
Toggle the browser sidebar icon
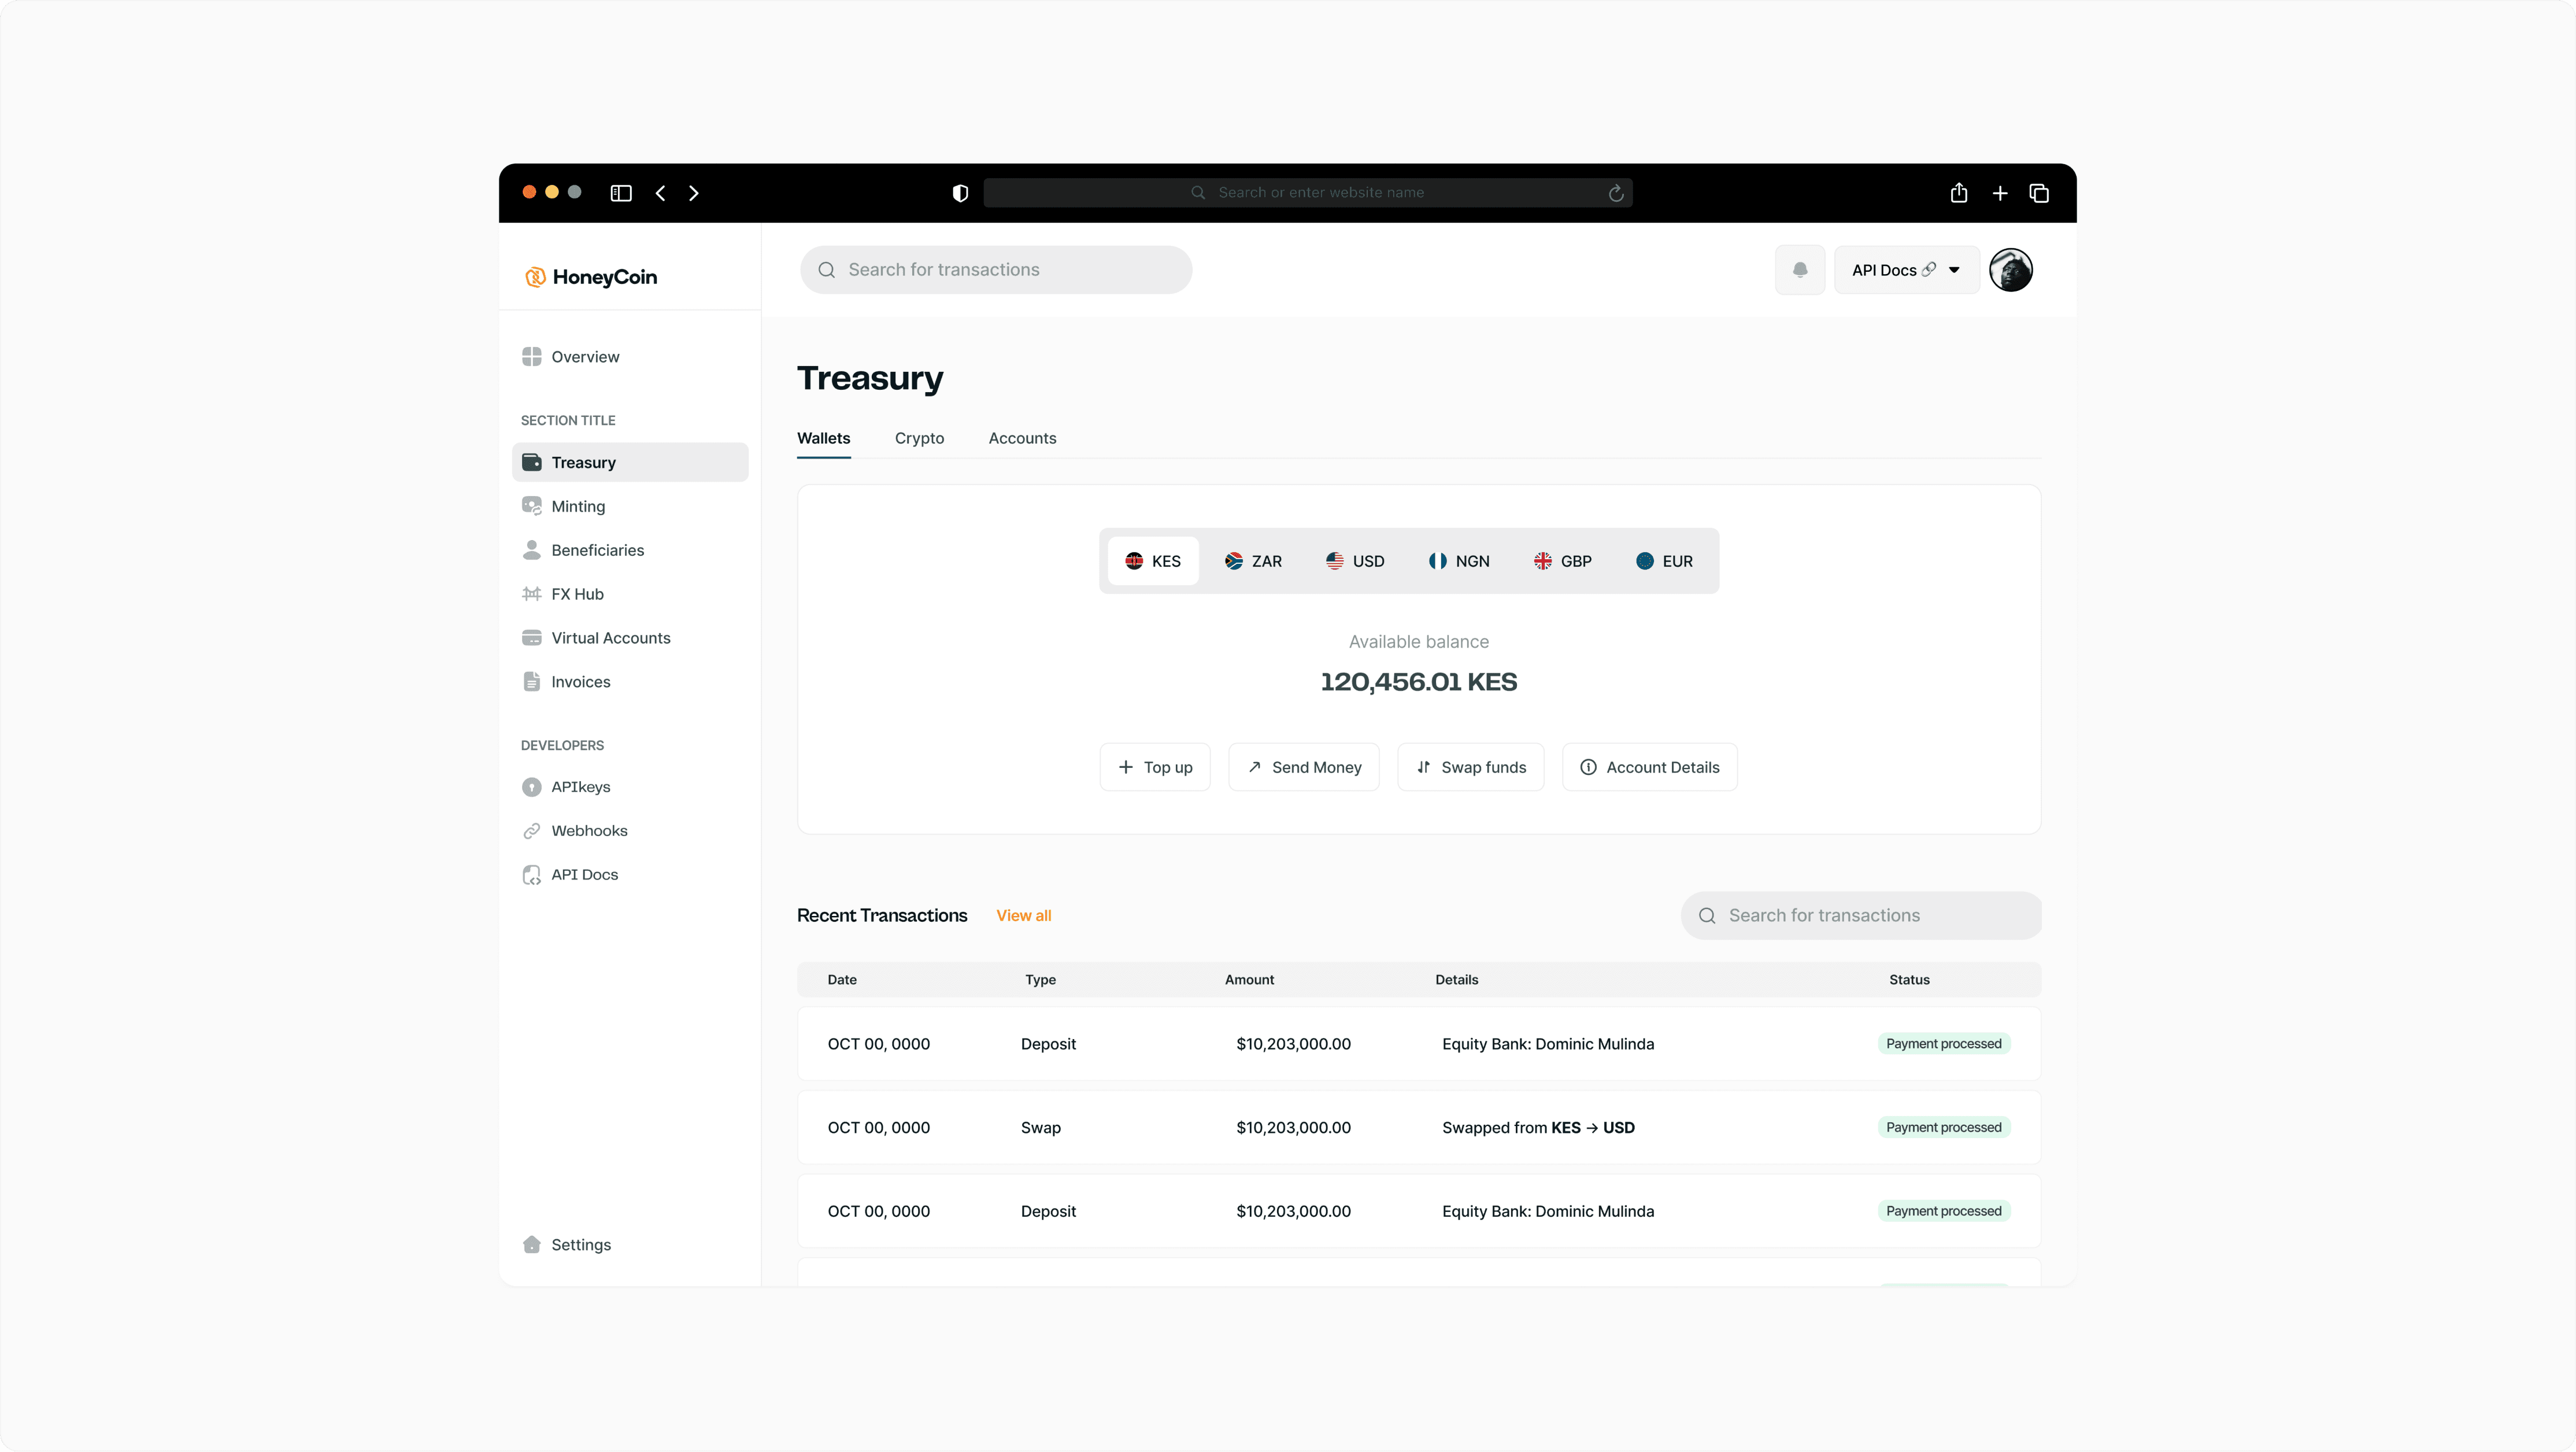point(621,193)
